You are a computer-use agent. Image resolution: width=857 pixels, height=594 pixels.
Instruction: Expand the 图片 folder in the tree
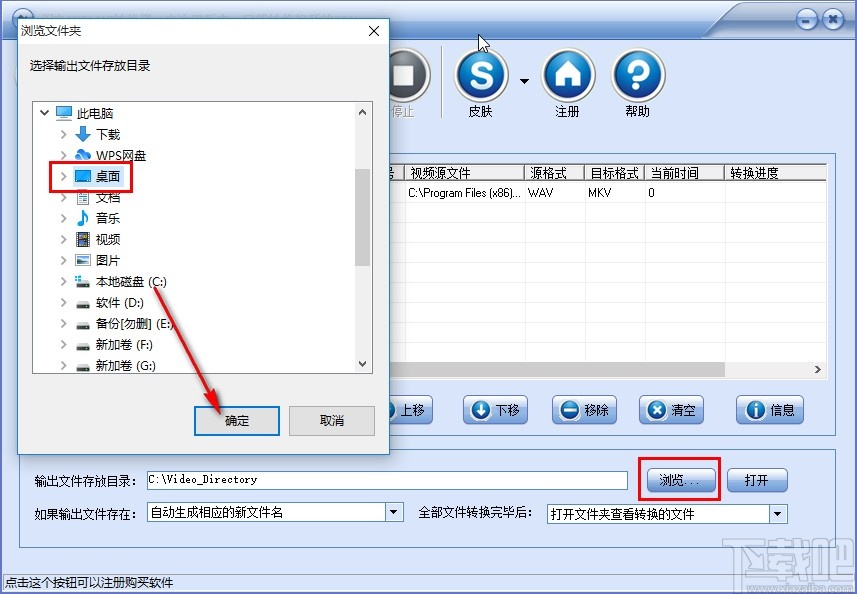63,260
